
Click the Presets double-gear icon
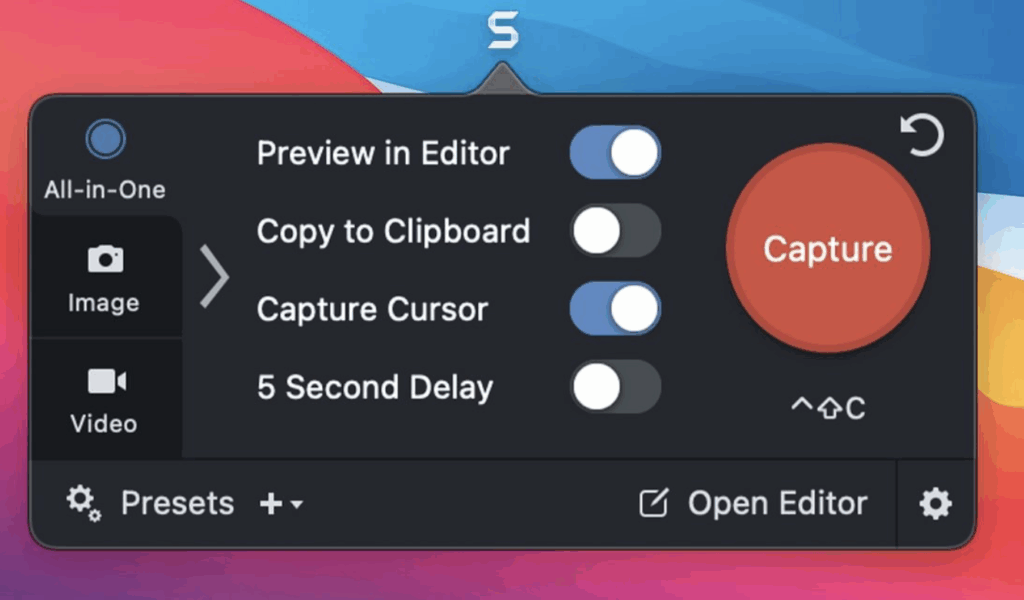[x=84, y=503]
